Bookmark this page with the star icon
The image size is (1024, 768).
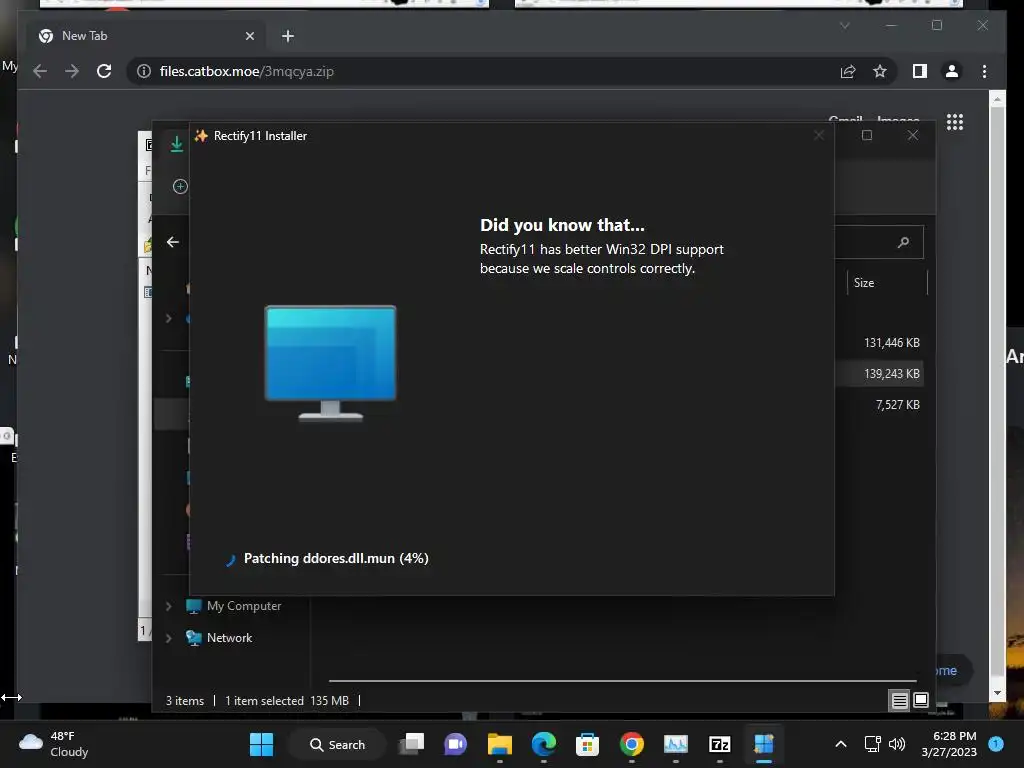tap(880, 71)
